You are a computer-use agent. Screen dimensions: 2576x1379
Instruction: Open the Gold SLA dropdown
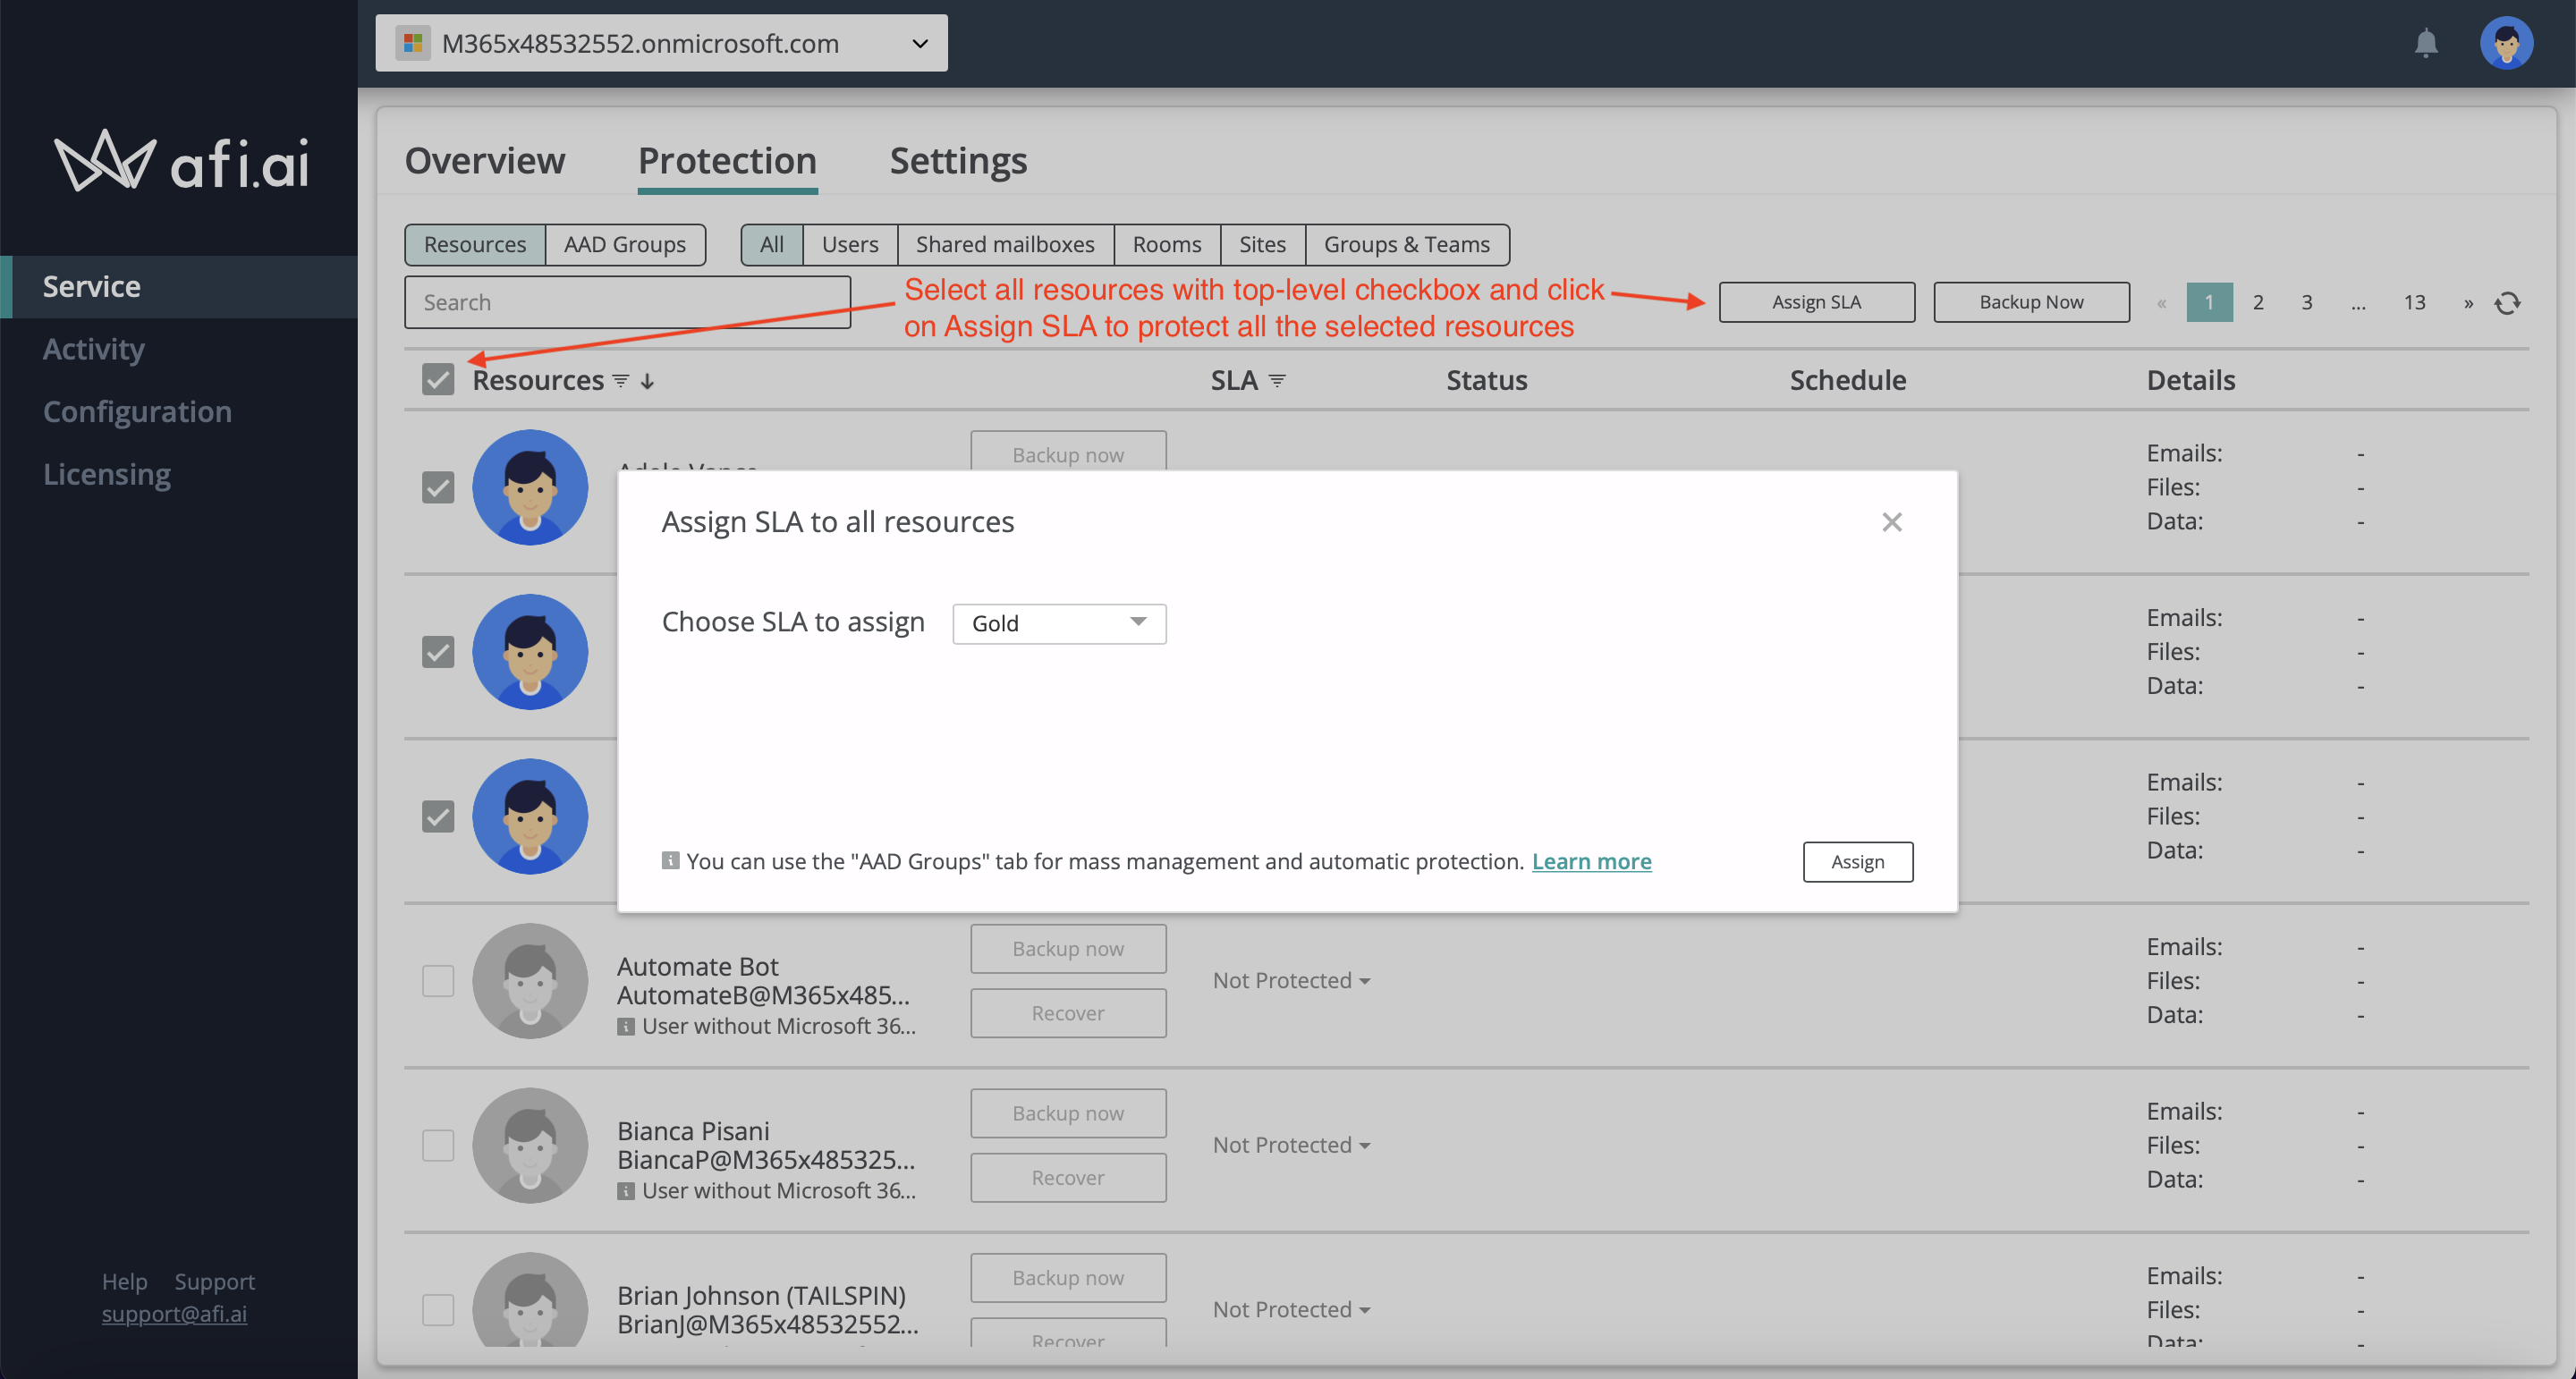click(1059, 624)
